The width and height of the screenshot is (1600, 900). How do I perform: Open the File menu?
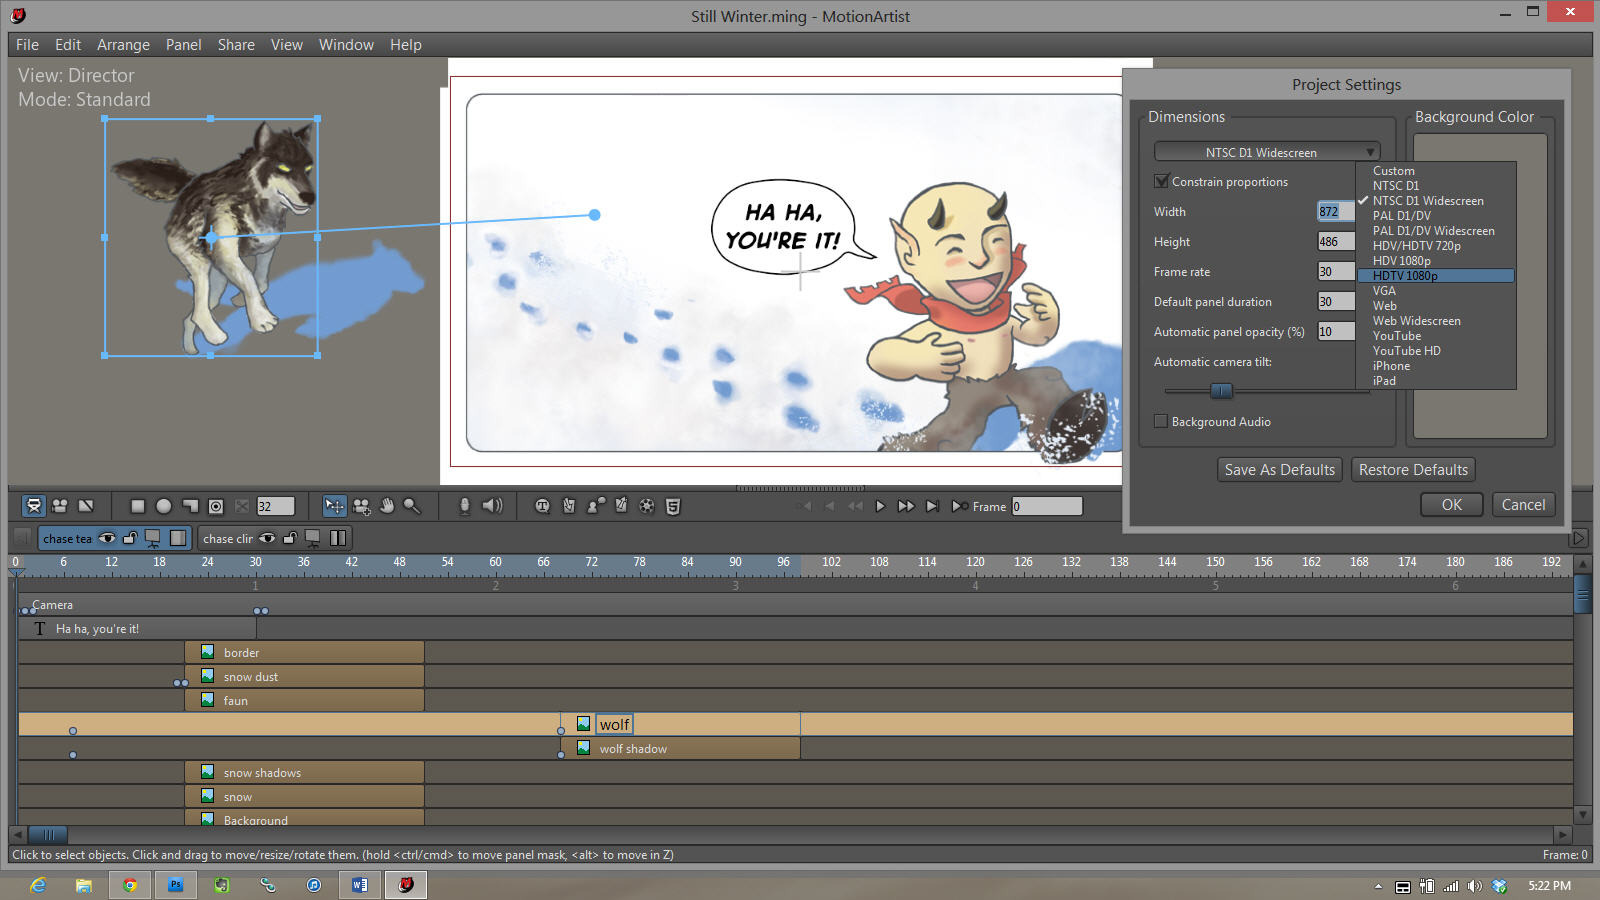27,45
